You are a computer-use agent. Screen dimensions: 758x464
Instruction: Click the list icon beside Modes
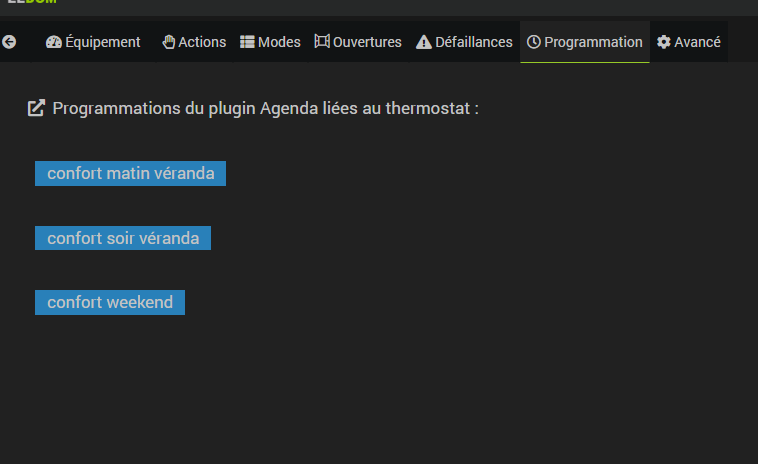[x=247, y=42]
